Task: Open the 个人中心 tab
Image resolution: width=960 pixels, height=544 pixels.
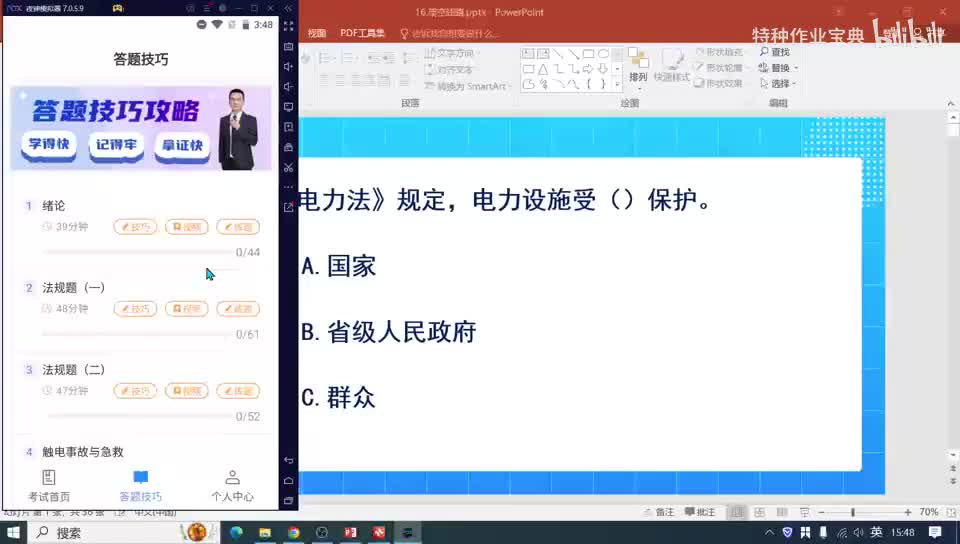Action: click(x=233, y=486)
